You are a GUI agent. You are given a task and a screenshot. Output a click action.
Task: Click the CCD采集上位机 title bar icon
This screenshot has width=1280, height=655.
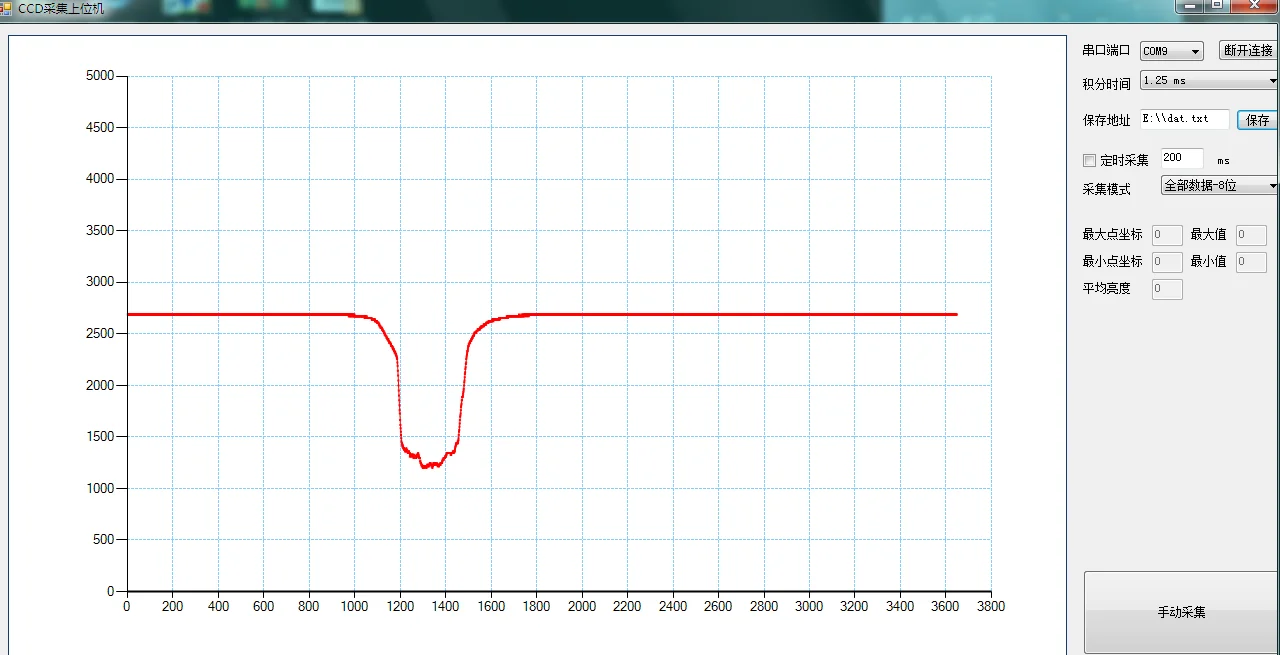click(7, 8)
